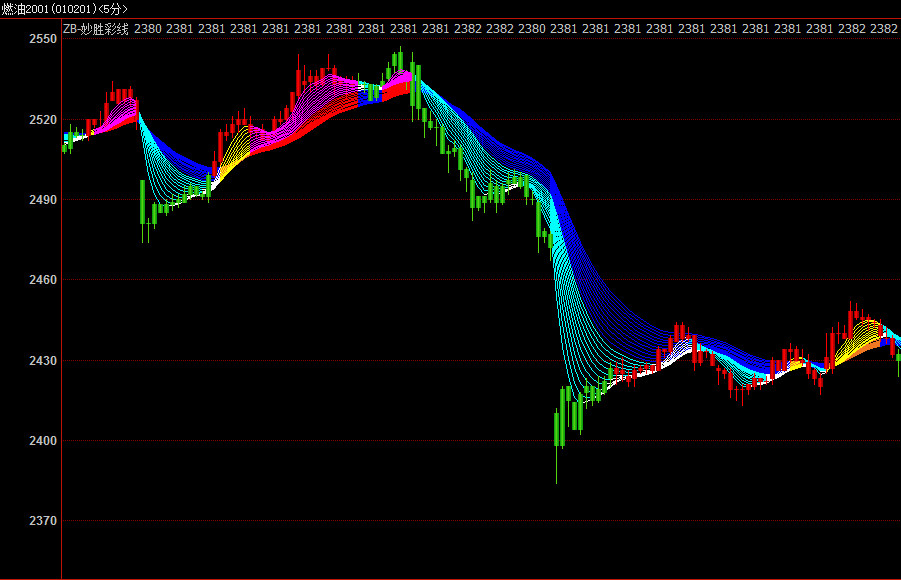The height and width of the screenshot is (580, 901).
Task: Click the chart title 燃油2001(010201)<5分>
Action: [64, 9]
